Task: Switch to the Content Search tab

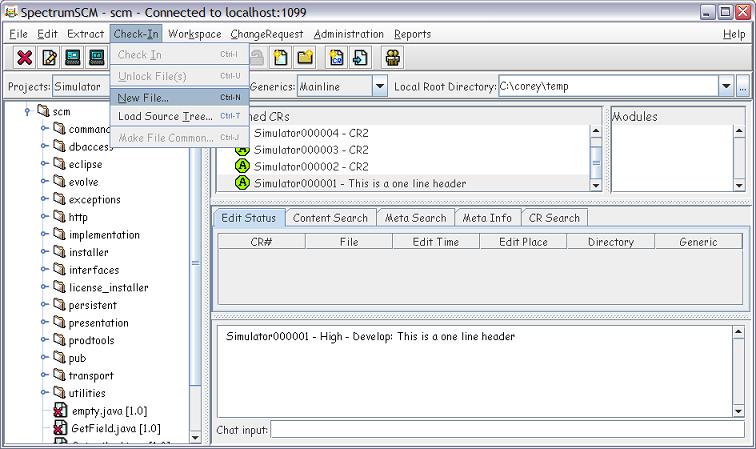Action: tap(330, 218)
